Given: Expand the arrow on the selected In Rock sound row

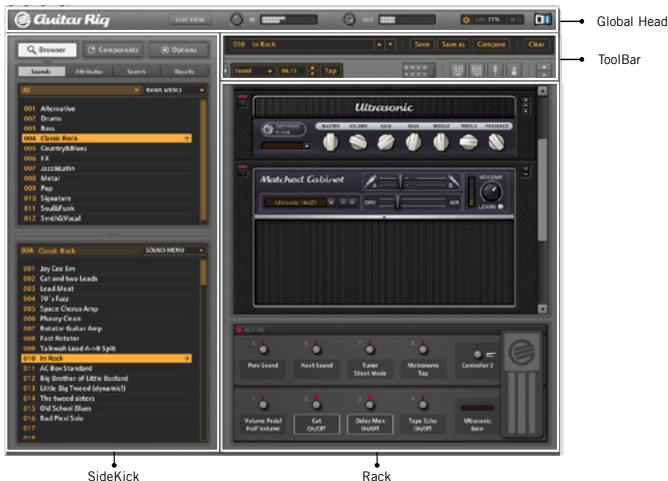Looking at the screenshot, I should [x=187, y=359].
